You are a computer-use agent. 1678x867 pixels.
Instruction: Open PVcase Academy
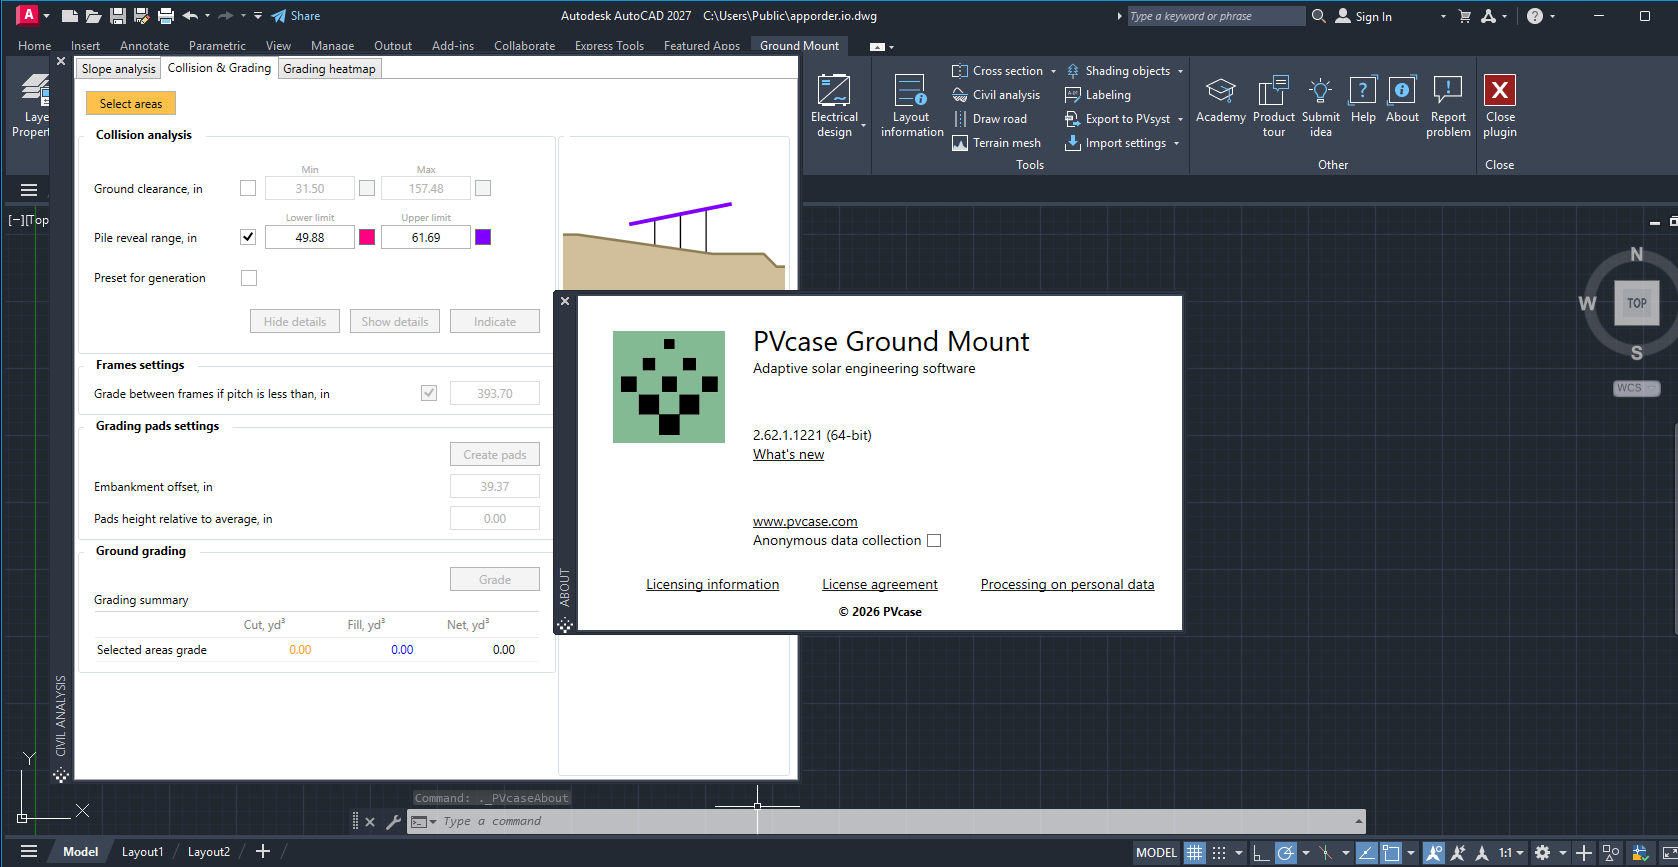tap(1221, 100)
